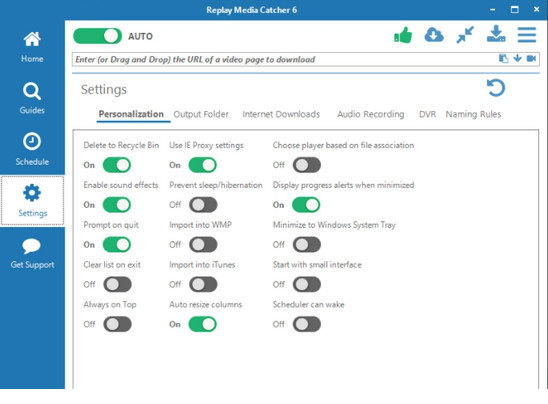Click the shrink interface arrows icon
This screenshot has height=404, width=548.
[465, 35]
